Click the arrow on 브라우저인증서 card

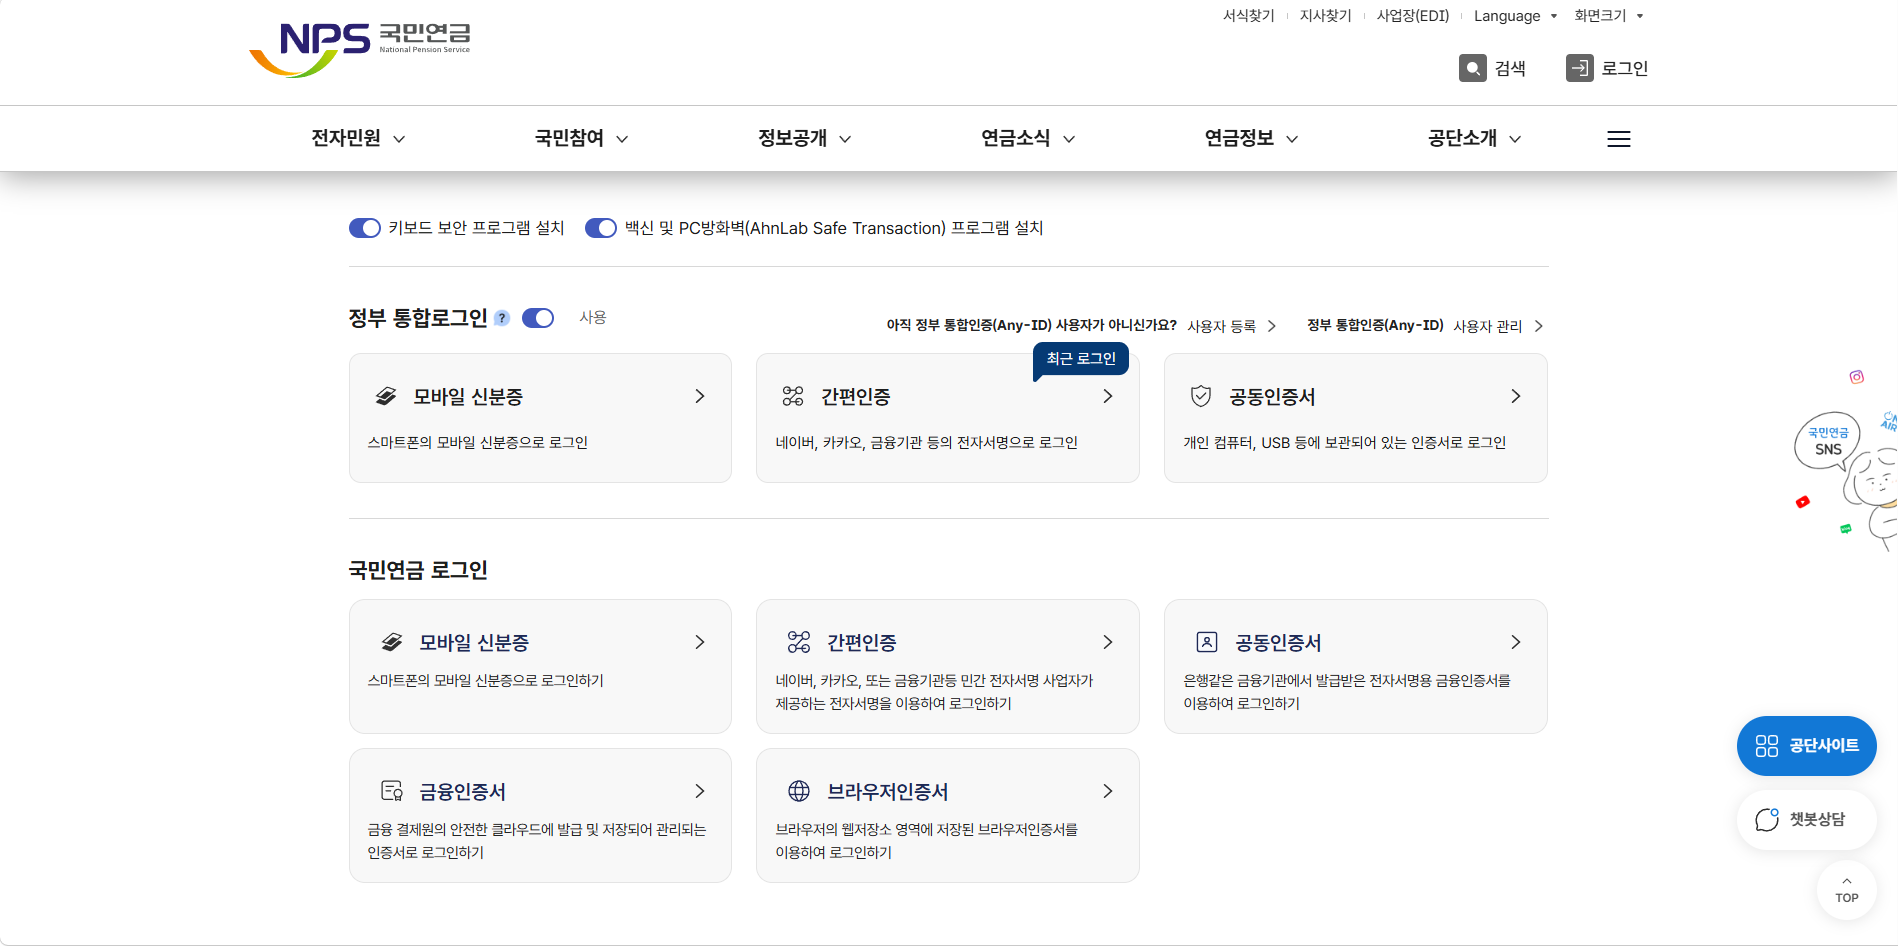tap(1107, 791)
